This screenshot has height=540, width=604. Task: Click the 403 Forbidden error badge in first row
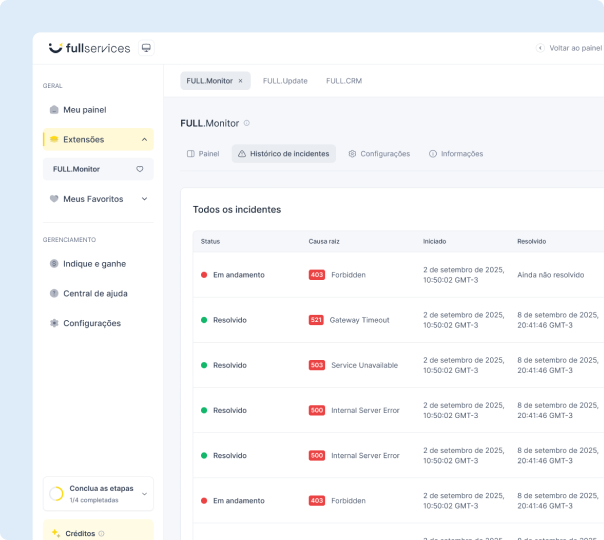coord(317,275)
